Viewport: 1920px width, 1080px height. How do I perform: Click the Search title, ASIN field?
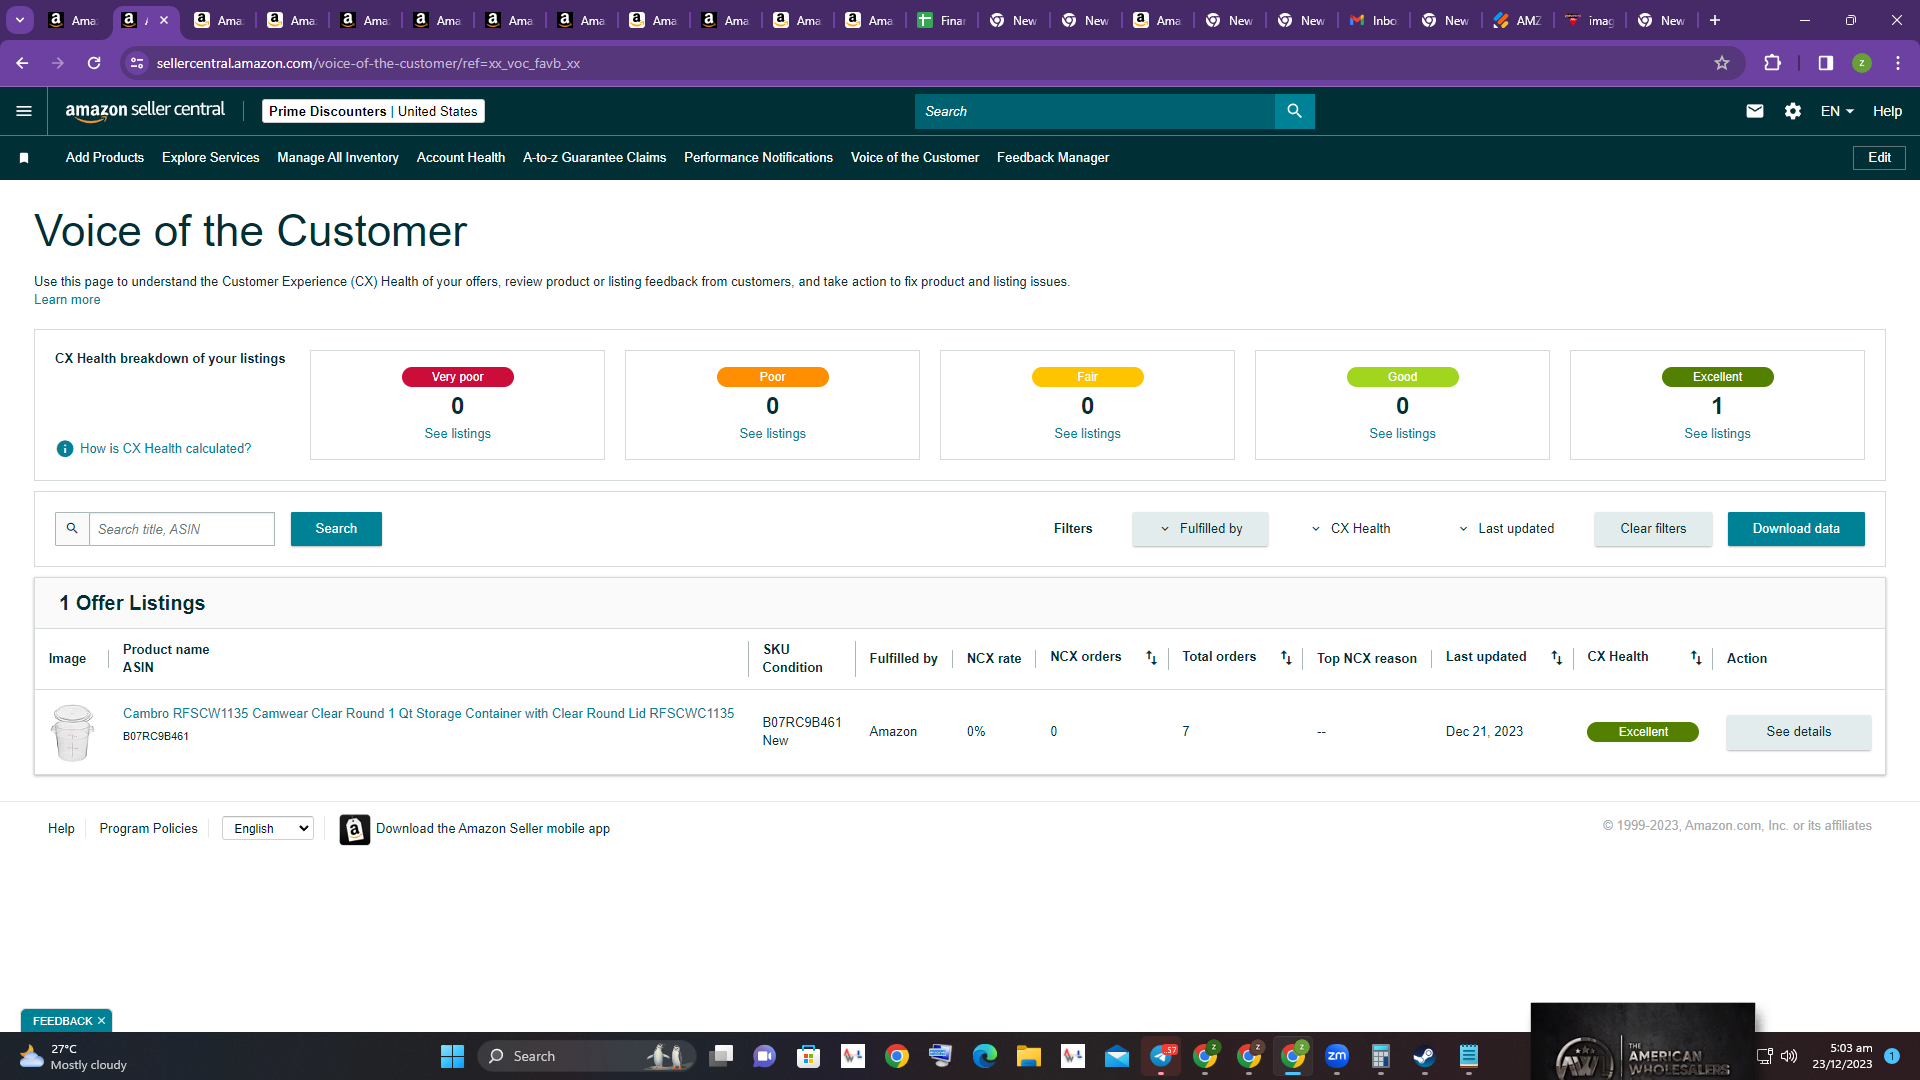click(182, 529)
